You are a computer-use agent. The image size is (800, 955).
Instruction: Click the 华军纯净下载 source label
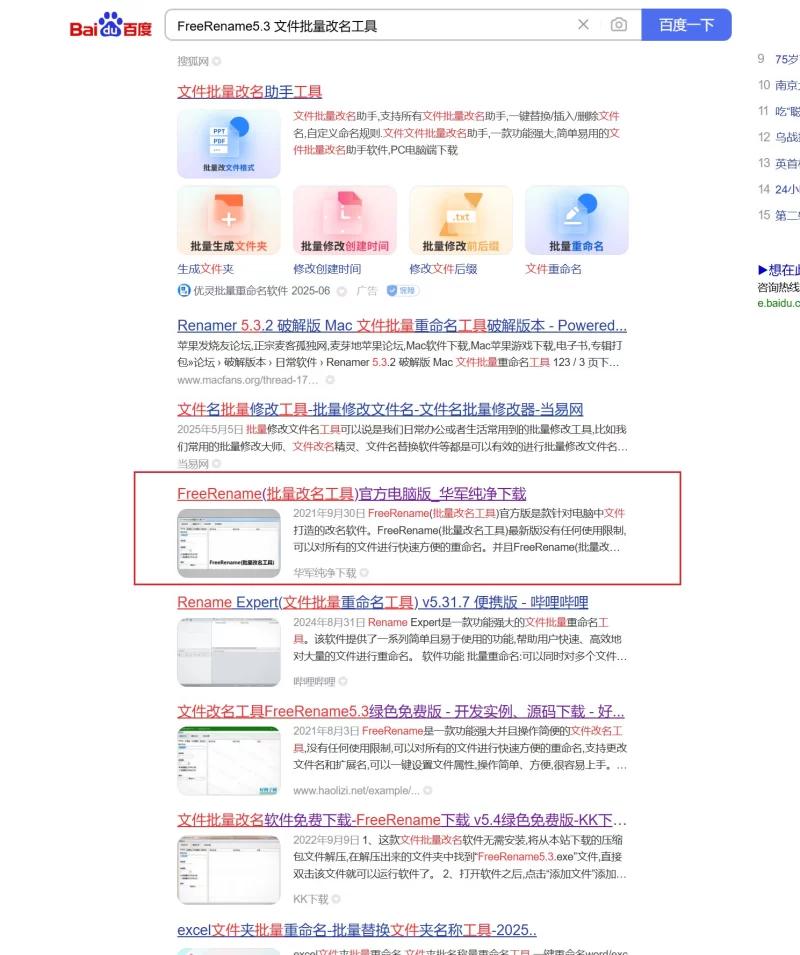(x=325, y=573)
